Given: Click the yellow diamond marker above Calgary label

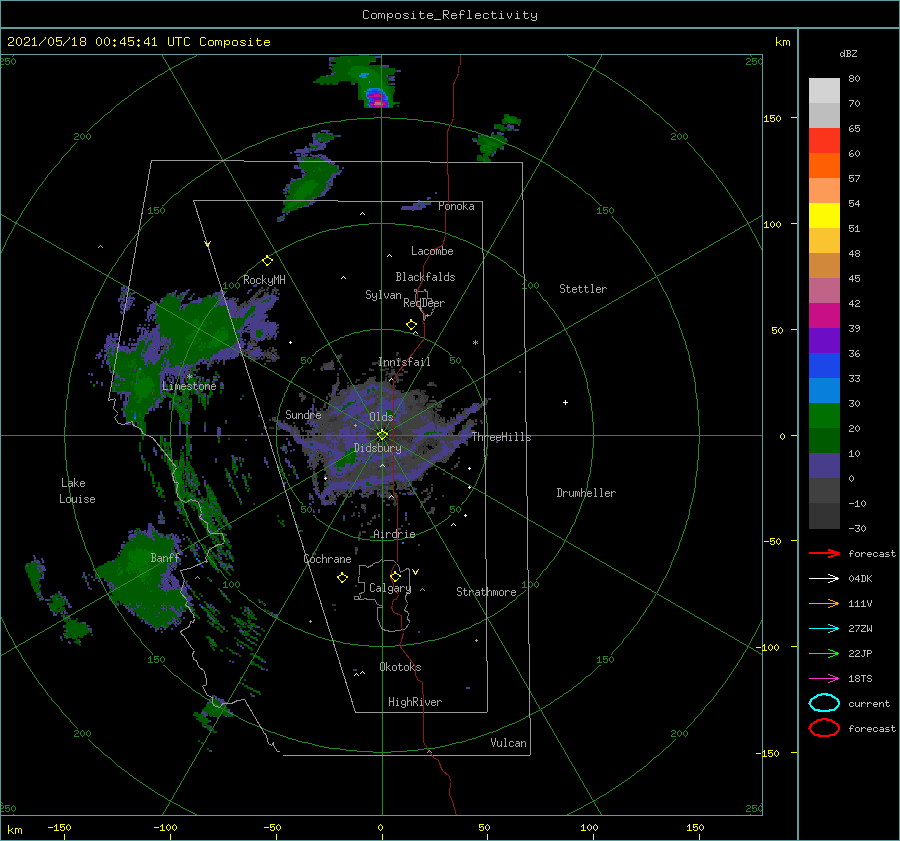Looking at the screenshot, I should pos(395,576).
